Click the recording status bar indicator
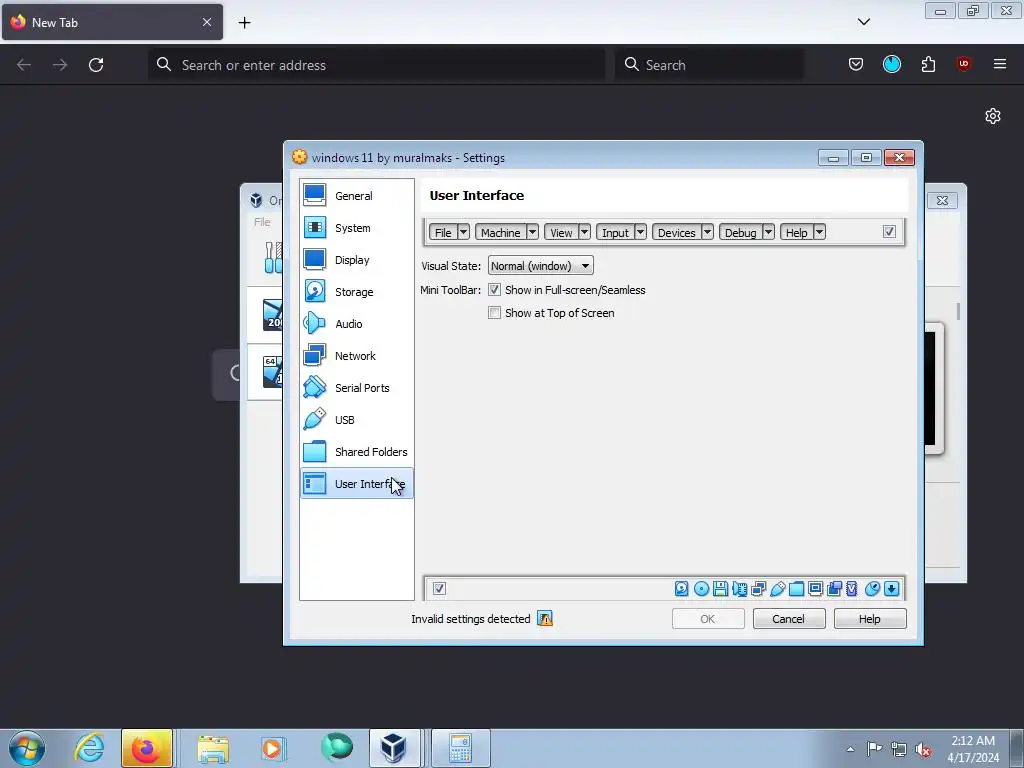1024x768 pixels. pos(835,588)
